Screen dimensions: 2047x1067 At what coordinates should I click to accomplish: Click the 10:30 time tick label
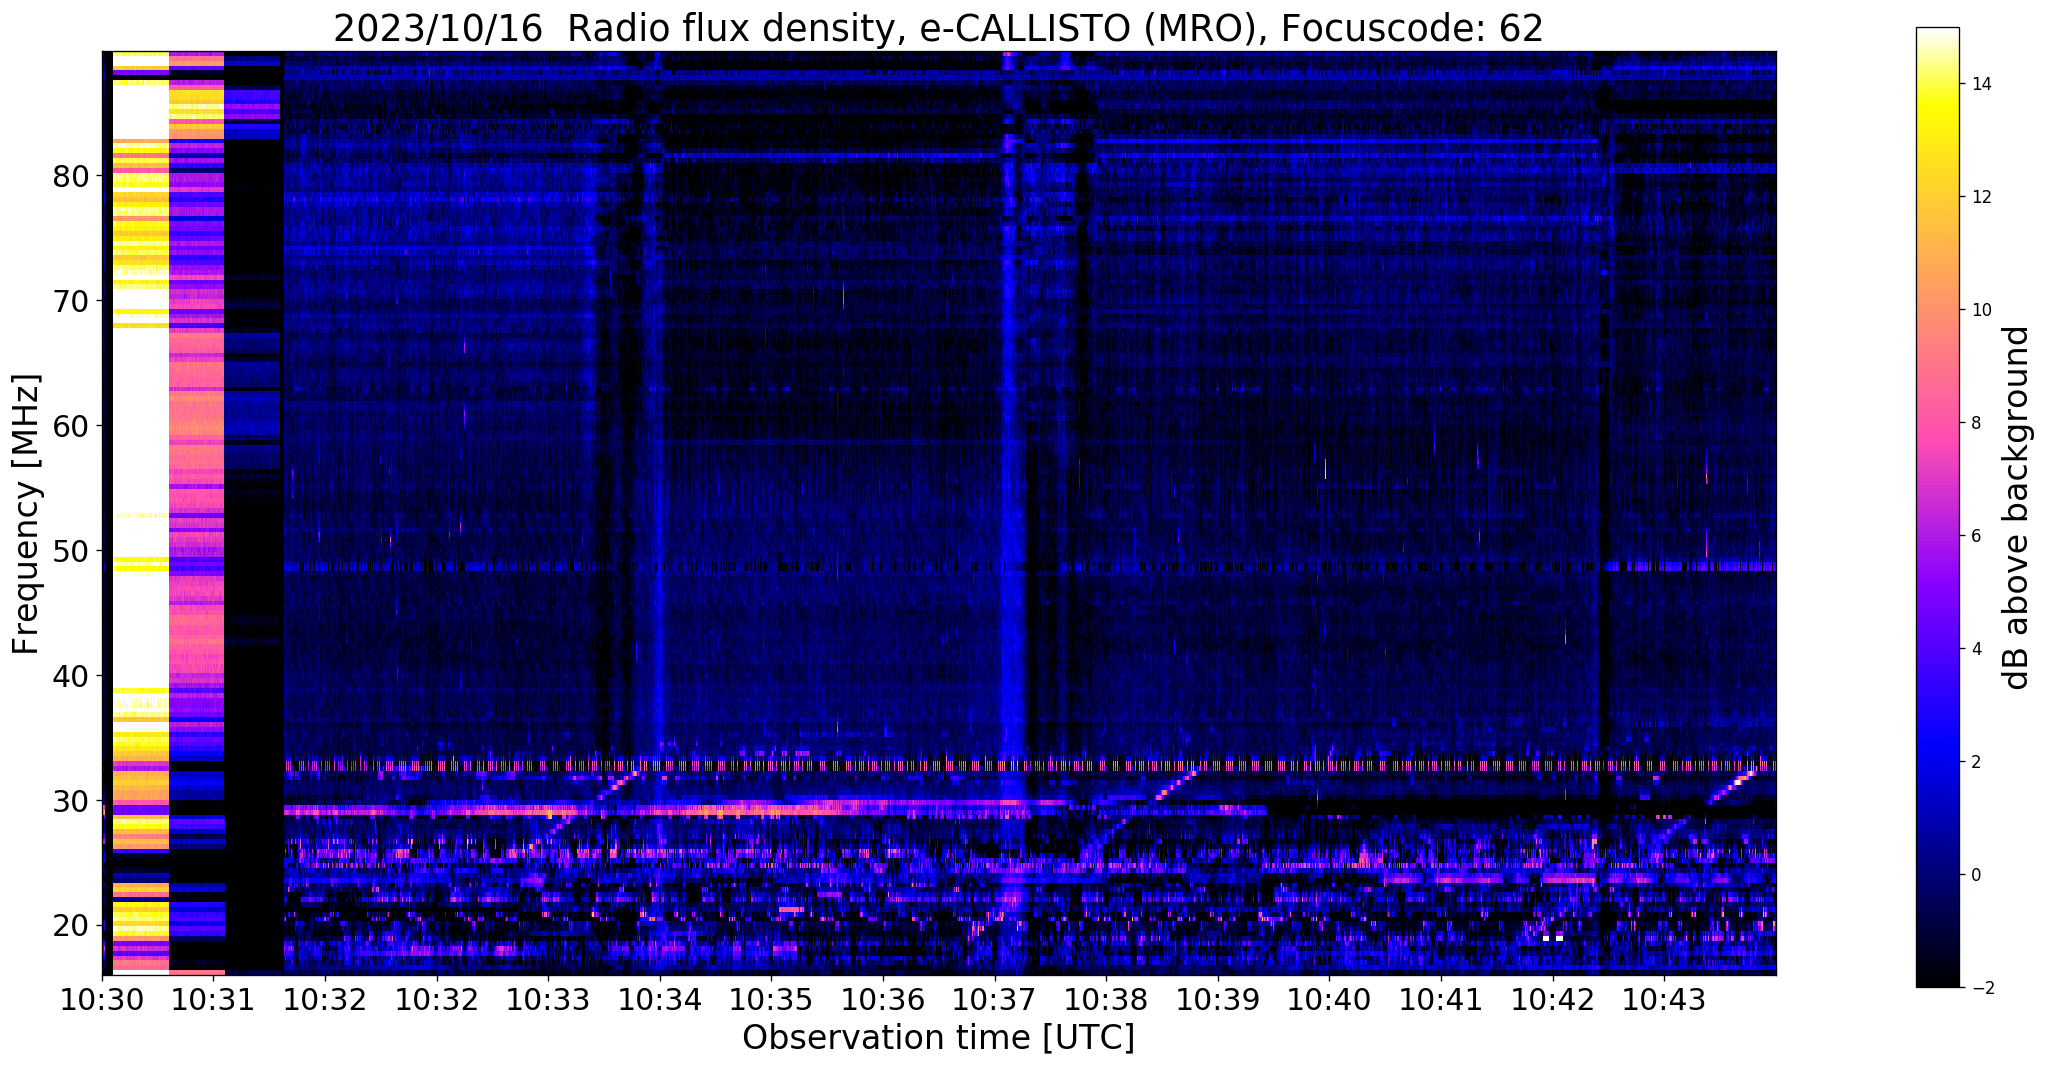102,999
